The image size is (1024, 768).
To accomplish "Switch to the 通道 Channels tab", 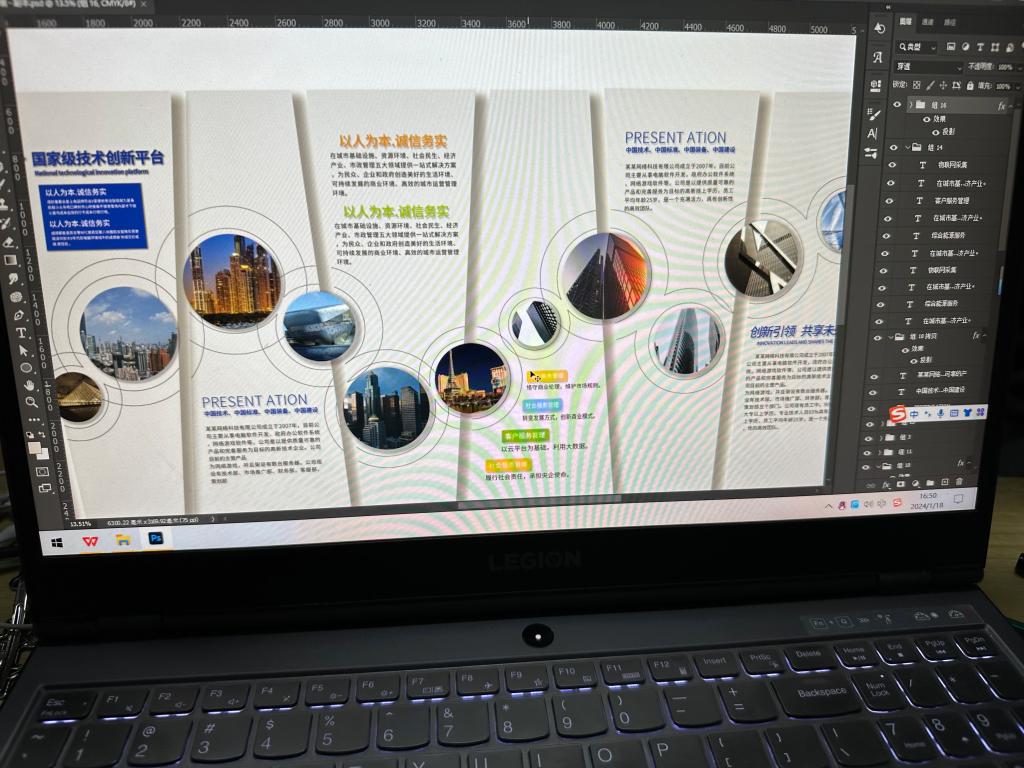I will coord(928,21).
